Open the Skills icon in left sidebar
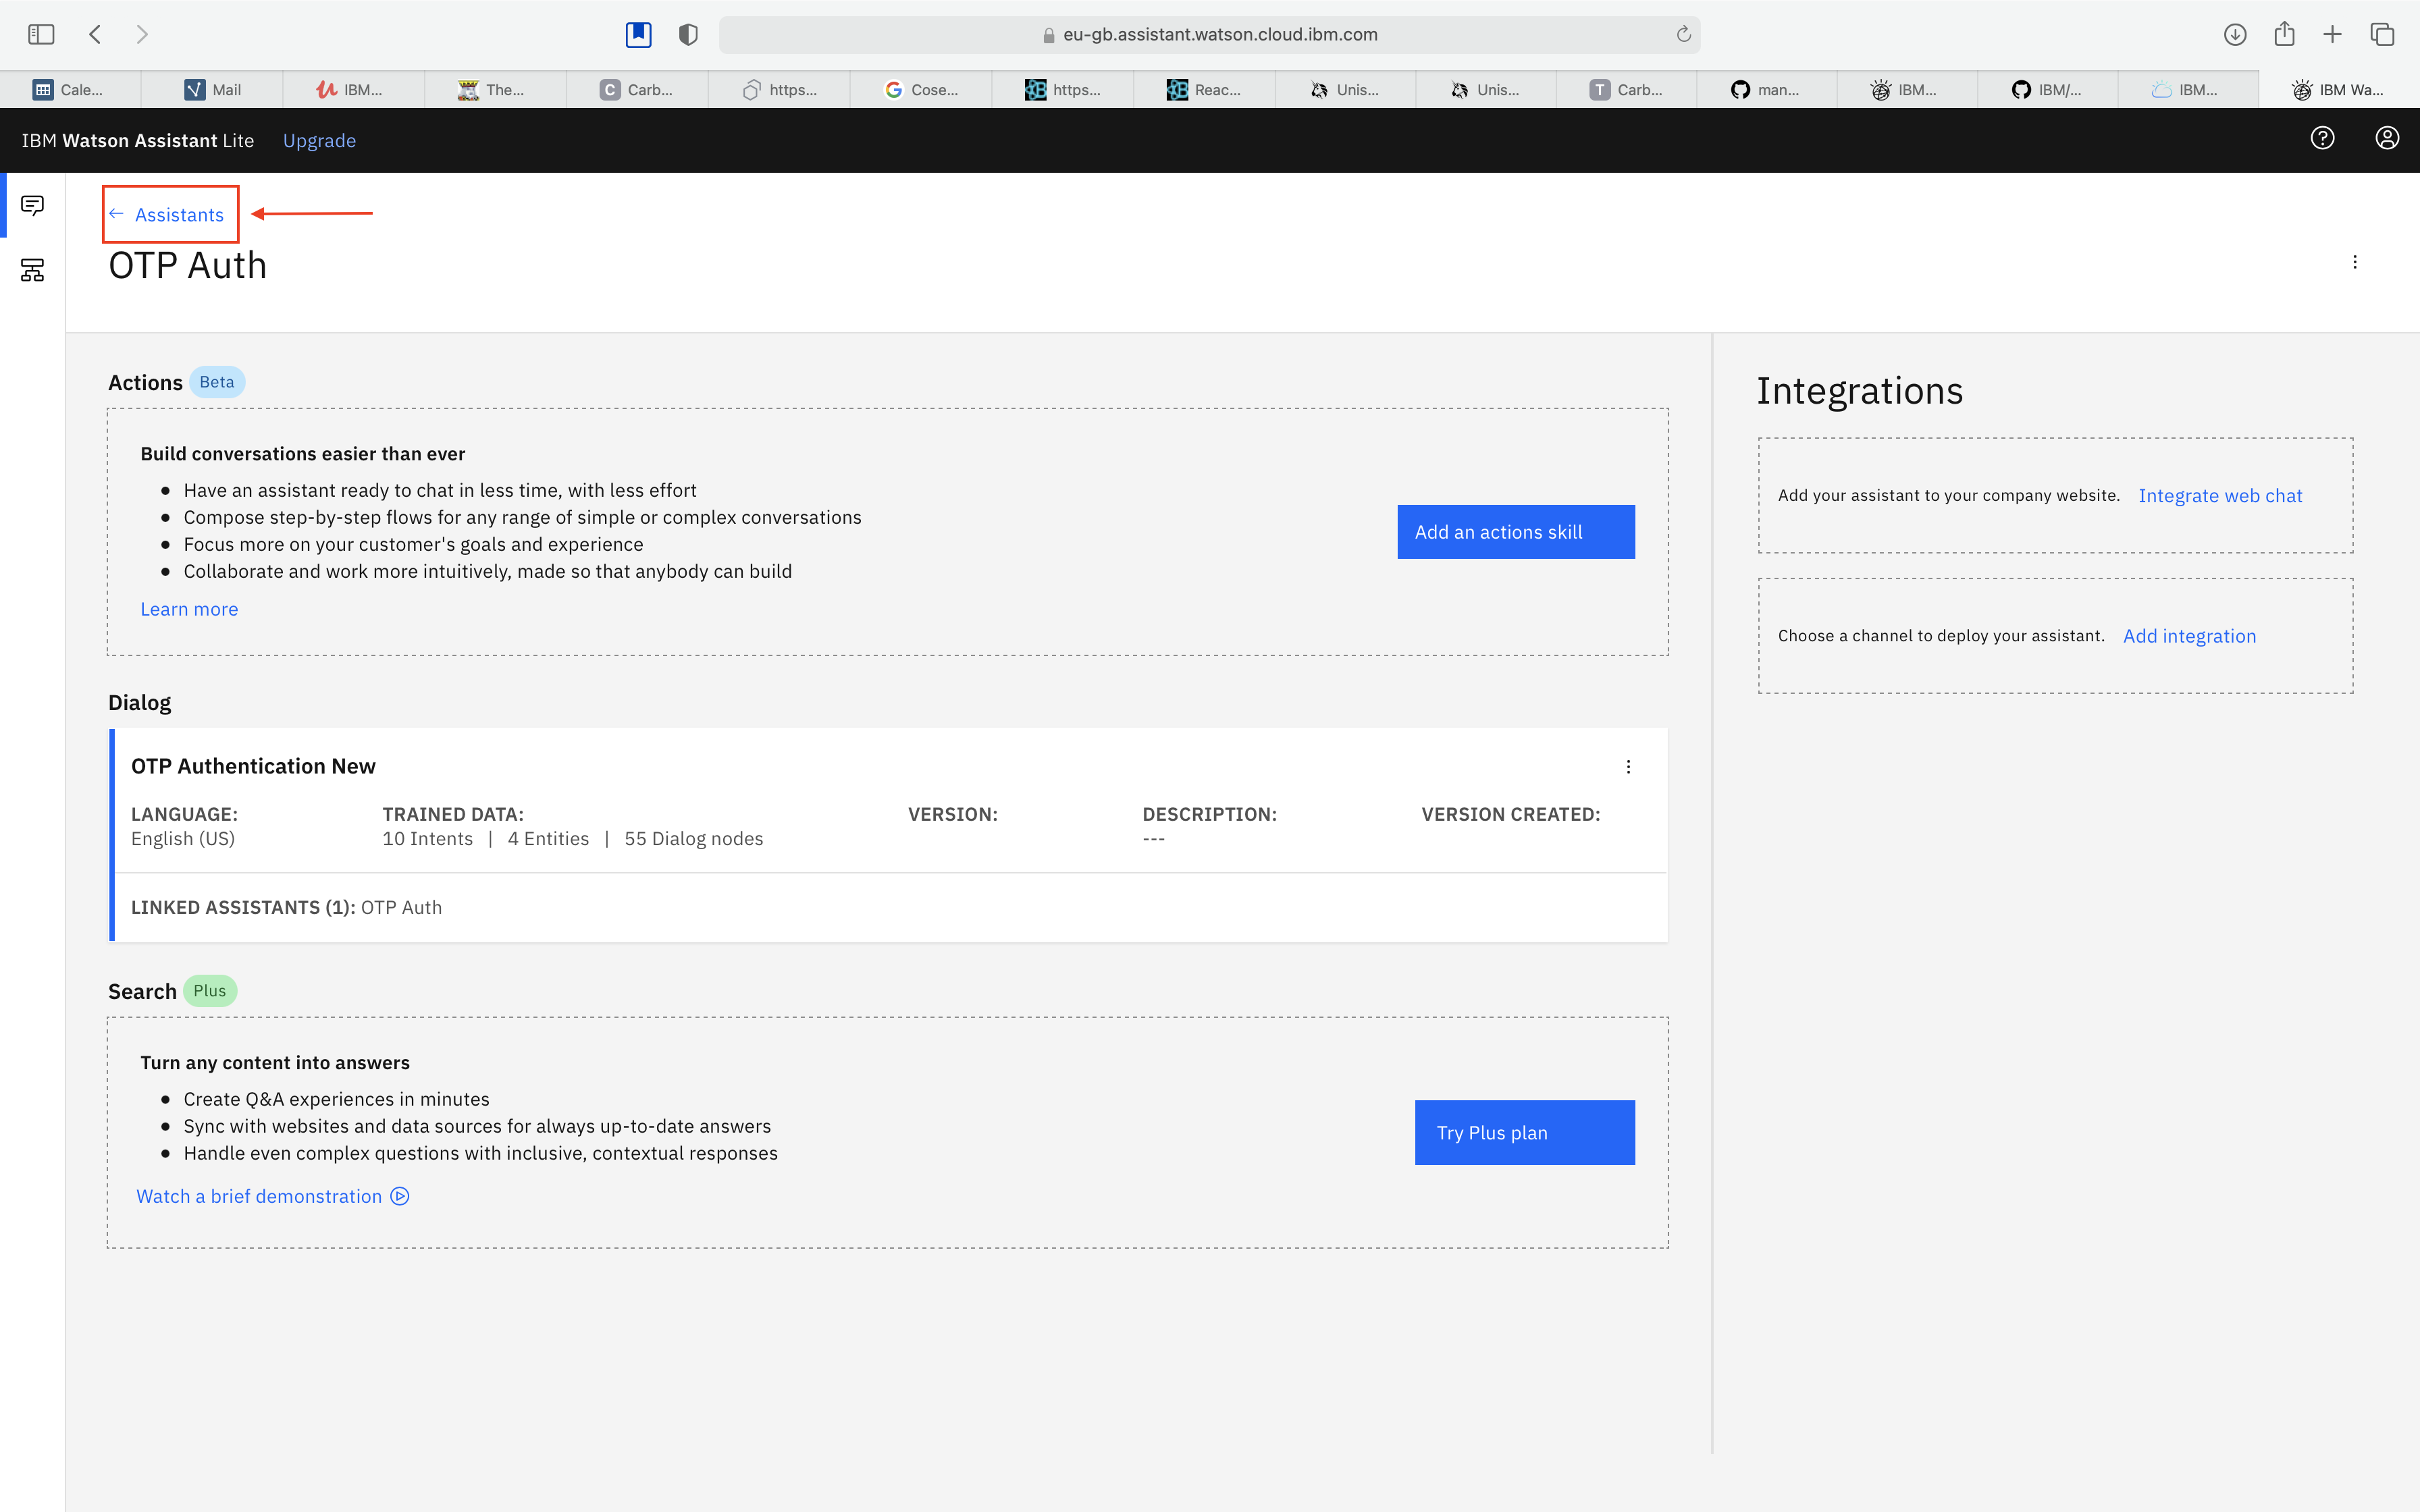 coord(32,270)
